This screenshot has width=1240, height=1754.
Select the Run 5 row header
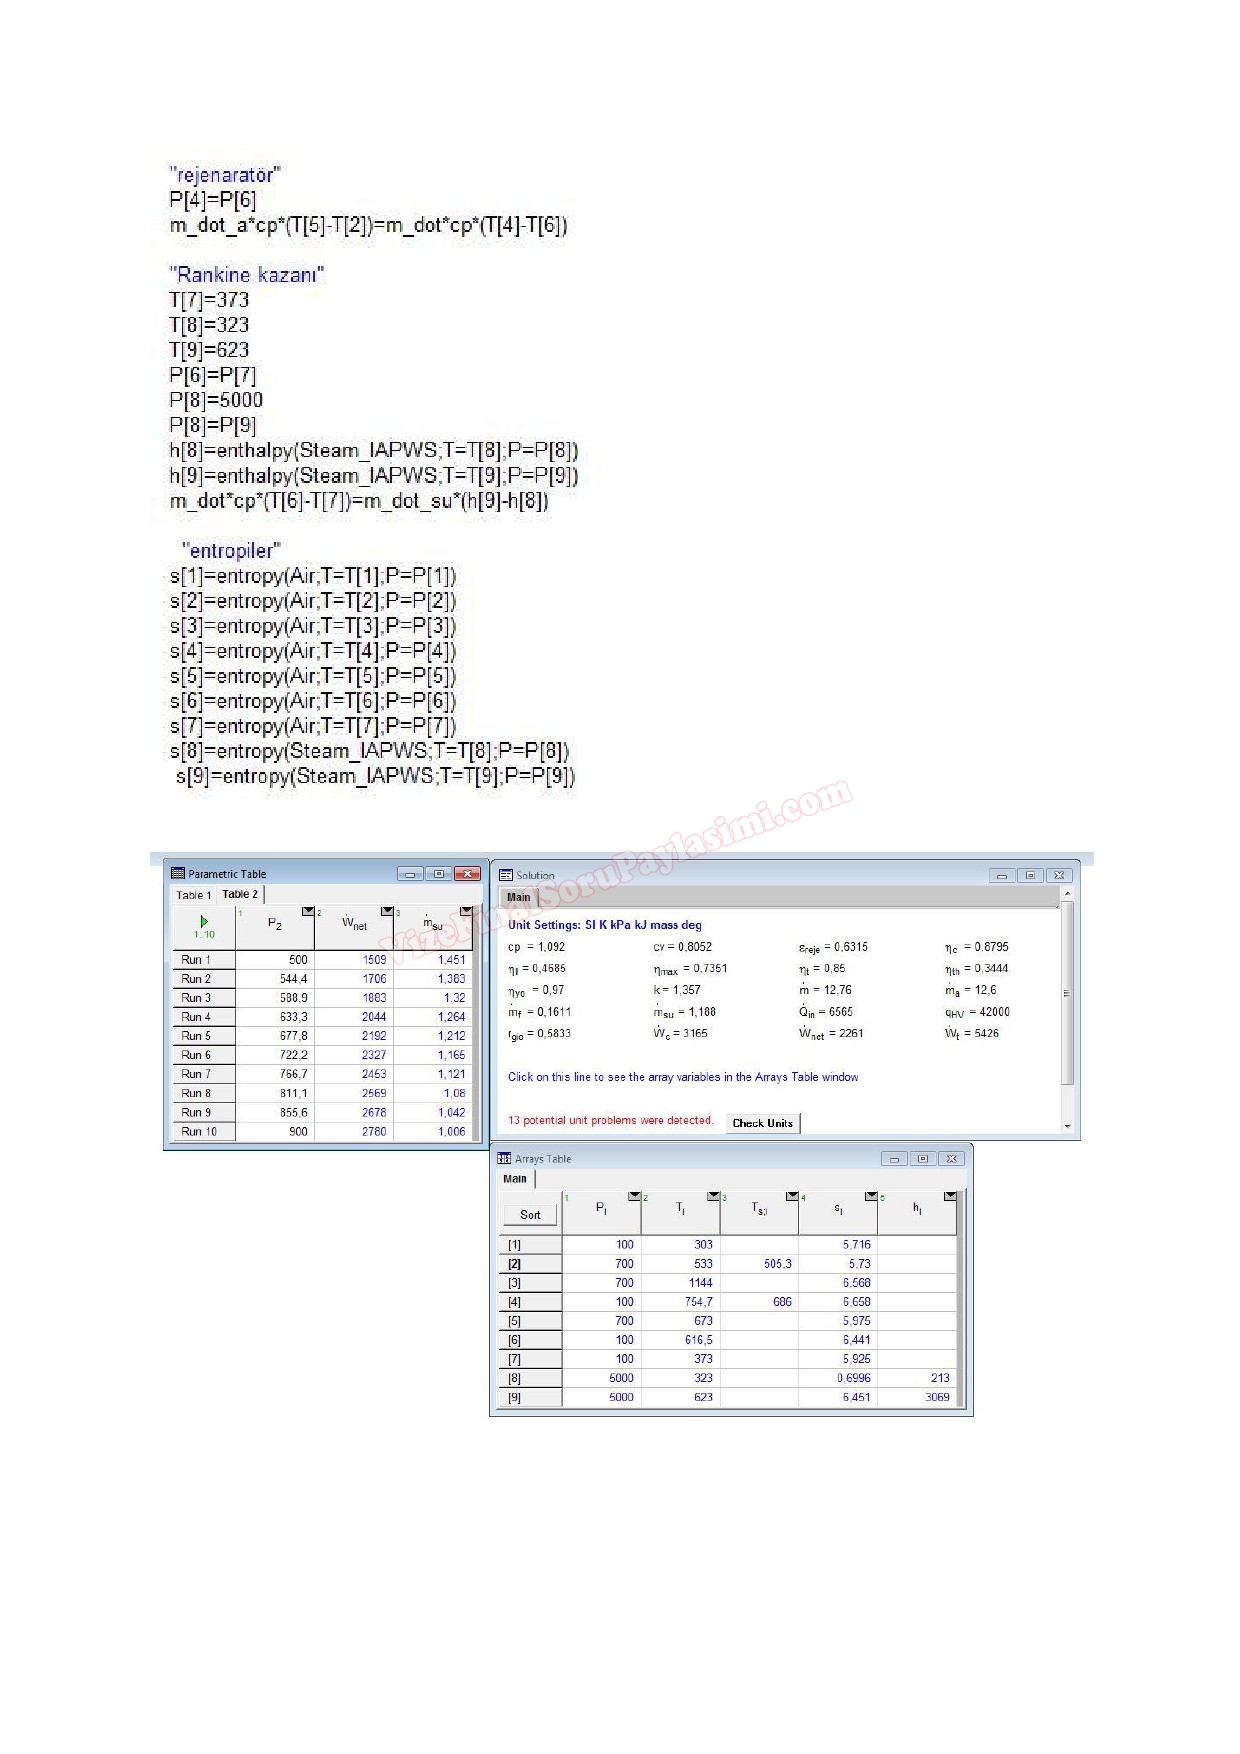click(x=197, y=1036)
